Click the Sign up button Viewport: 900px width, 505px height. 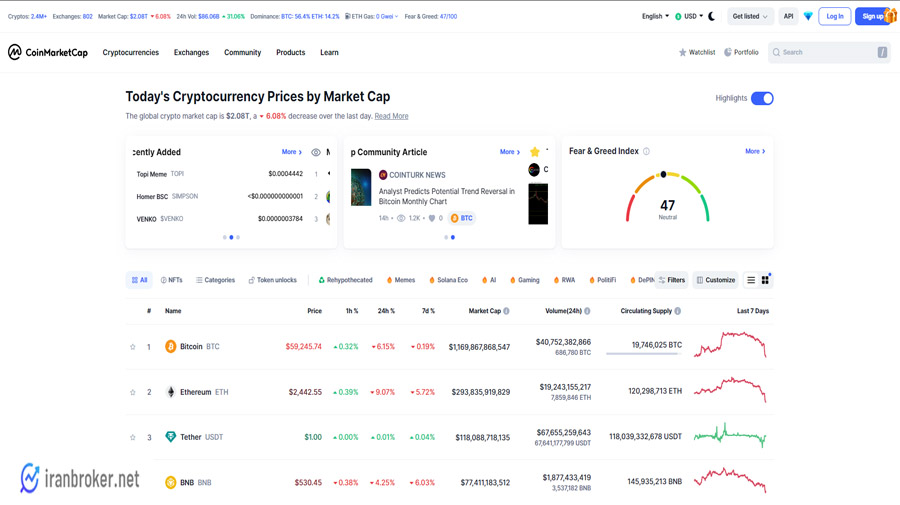pos(872,16)
